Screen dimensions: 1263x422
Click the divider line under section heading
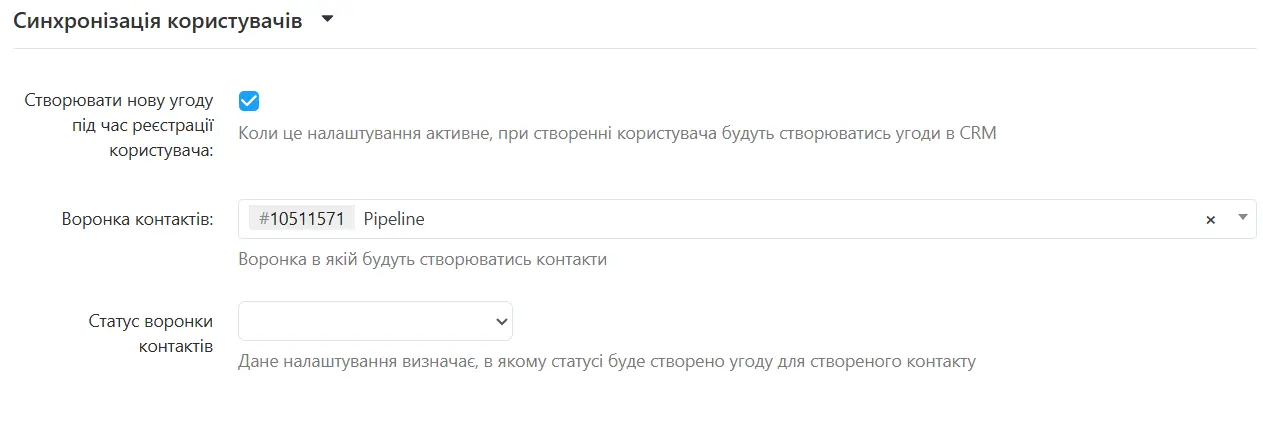click(x=634, y=48)
